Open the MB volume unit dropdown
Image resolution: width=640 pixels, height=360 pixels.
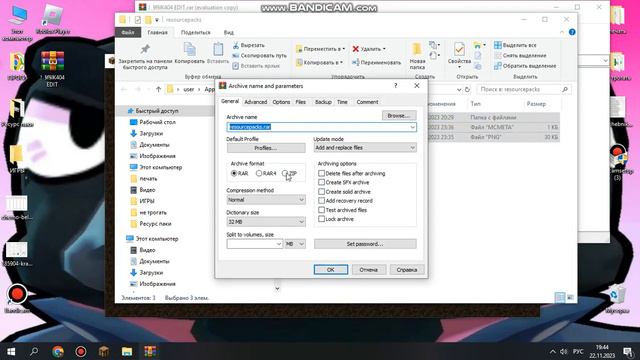[295, 244]
